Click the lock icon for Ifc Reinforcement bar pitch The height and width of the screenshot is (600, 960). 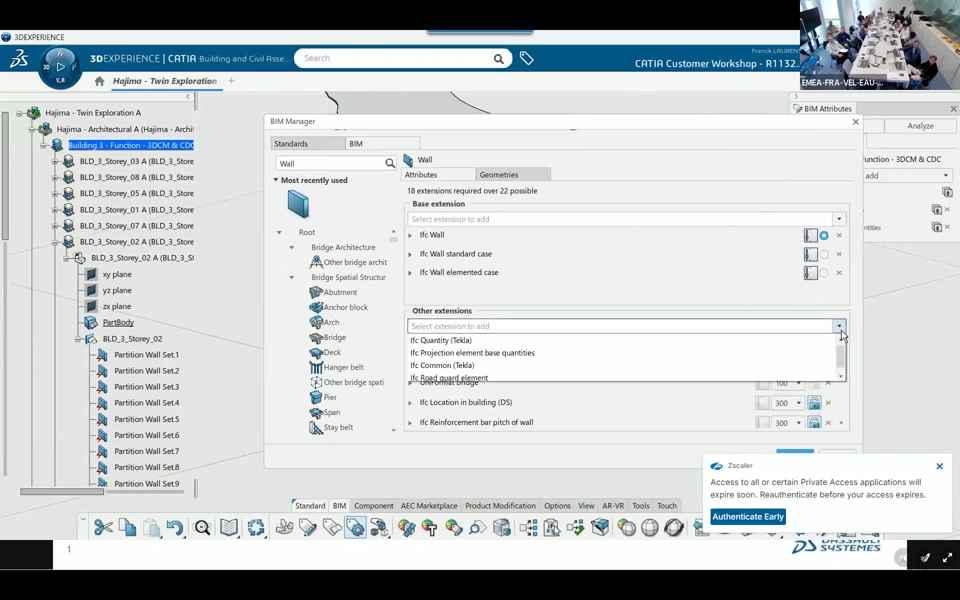[814, 422]
